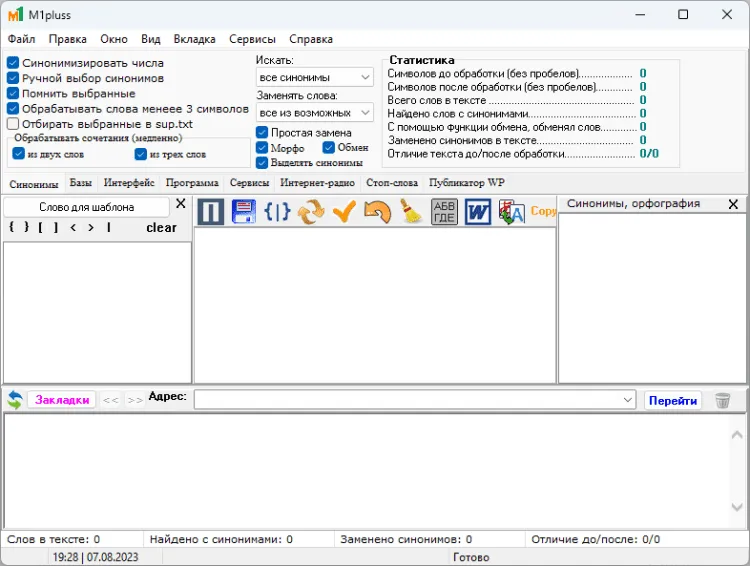The width and height of the screenshot is (750, 566).
Task: Click the '>>' forward navigation button
Action: tap(135, 400)
